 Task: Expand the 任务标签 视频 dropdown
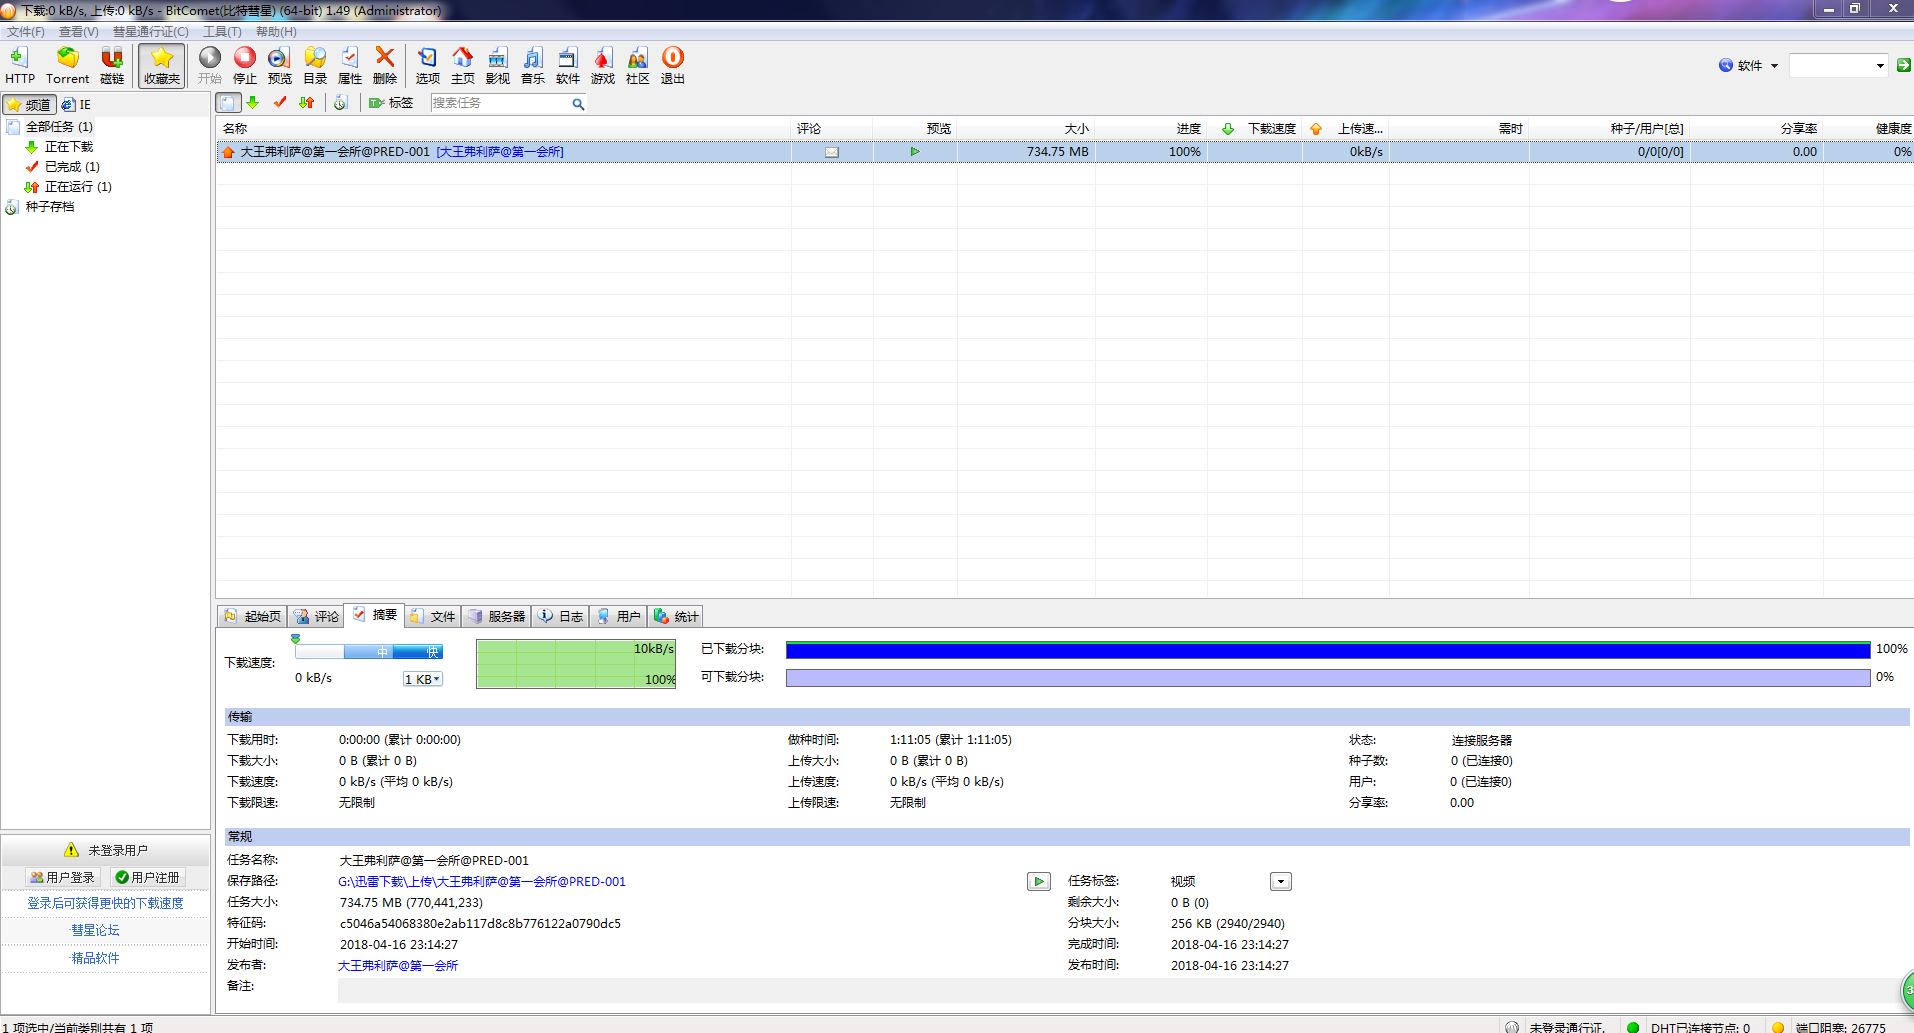[x=1281, y=881]
